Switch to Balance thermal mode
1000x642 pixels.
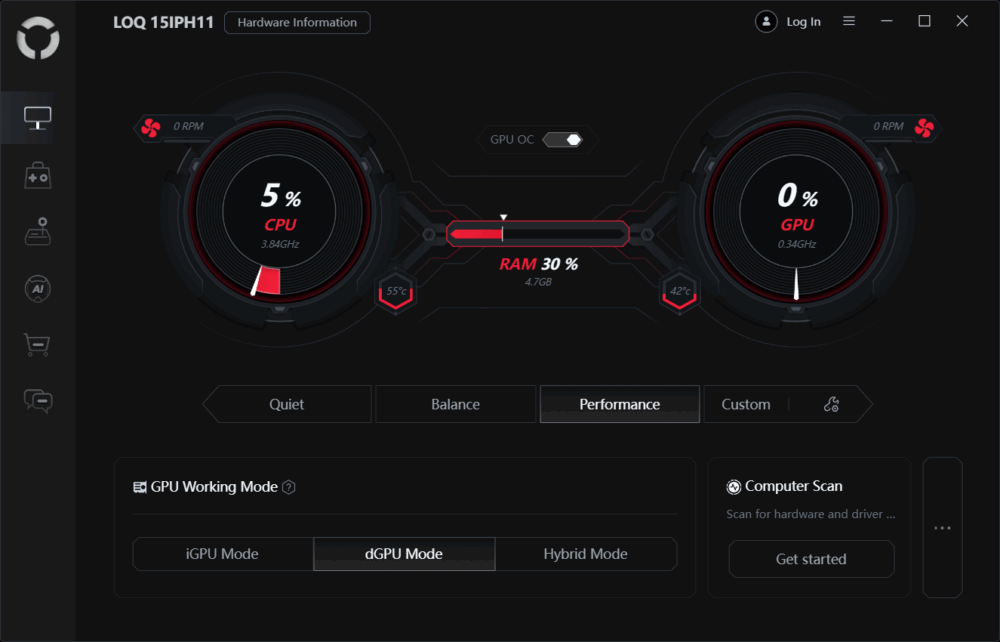(x=455, y=404)
